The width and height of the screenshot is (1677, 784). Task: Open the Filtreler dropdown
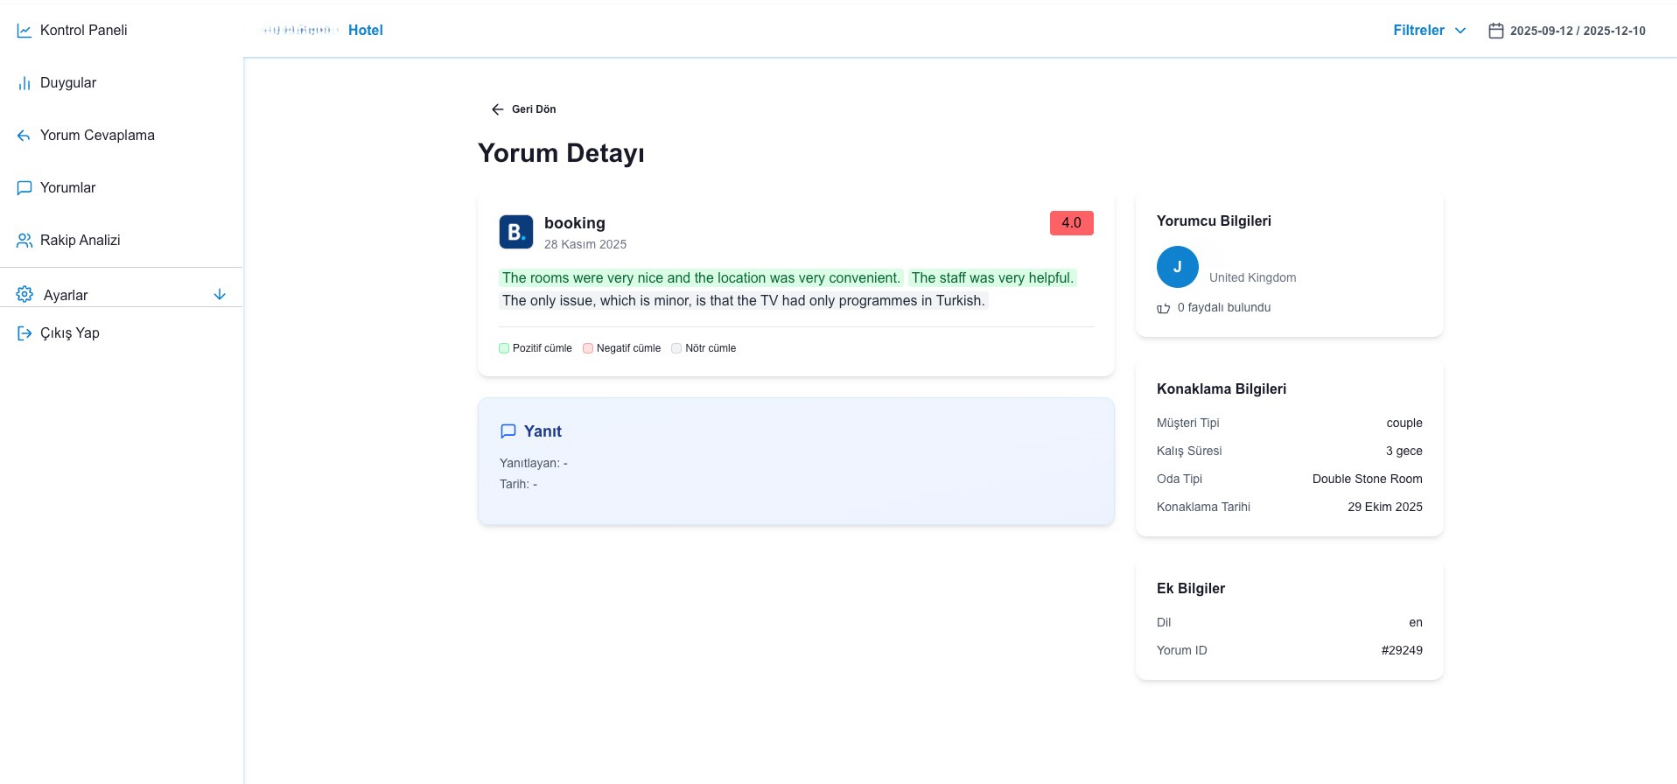(x=1429, y=31)
